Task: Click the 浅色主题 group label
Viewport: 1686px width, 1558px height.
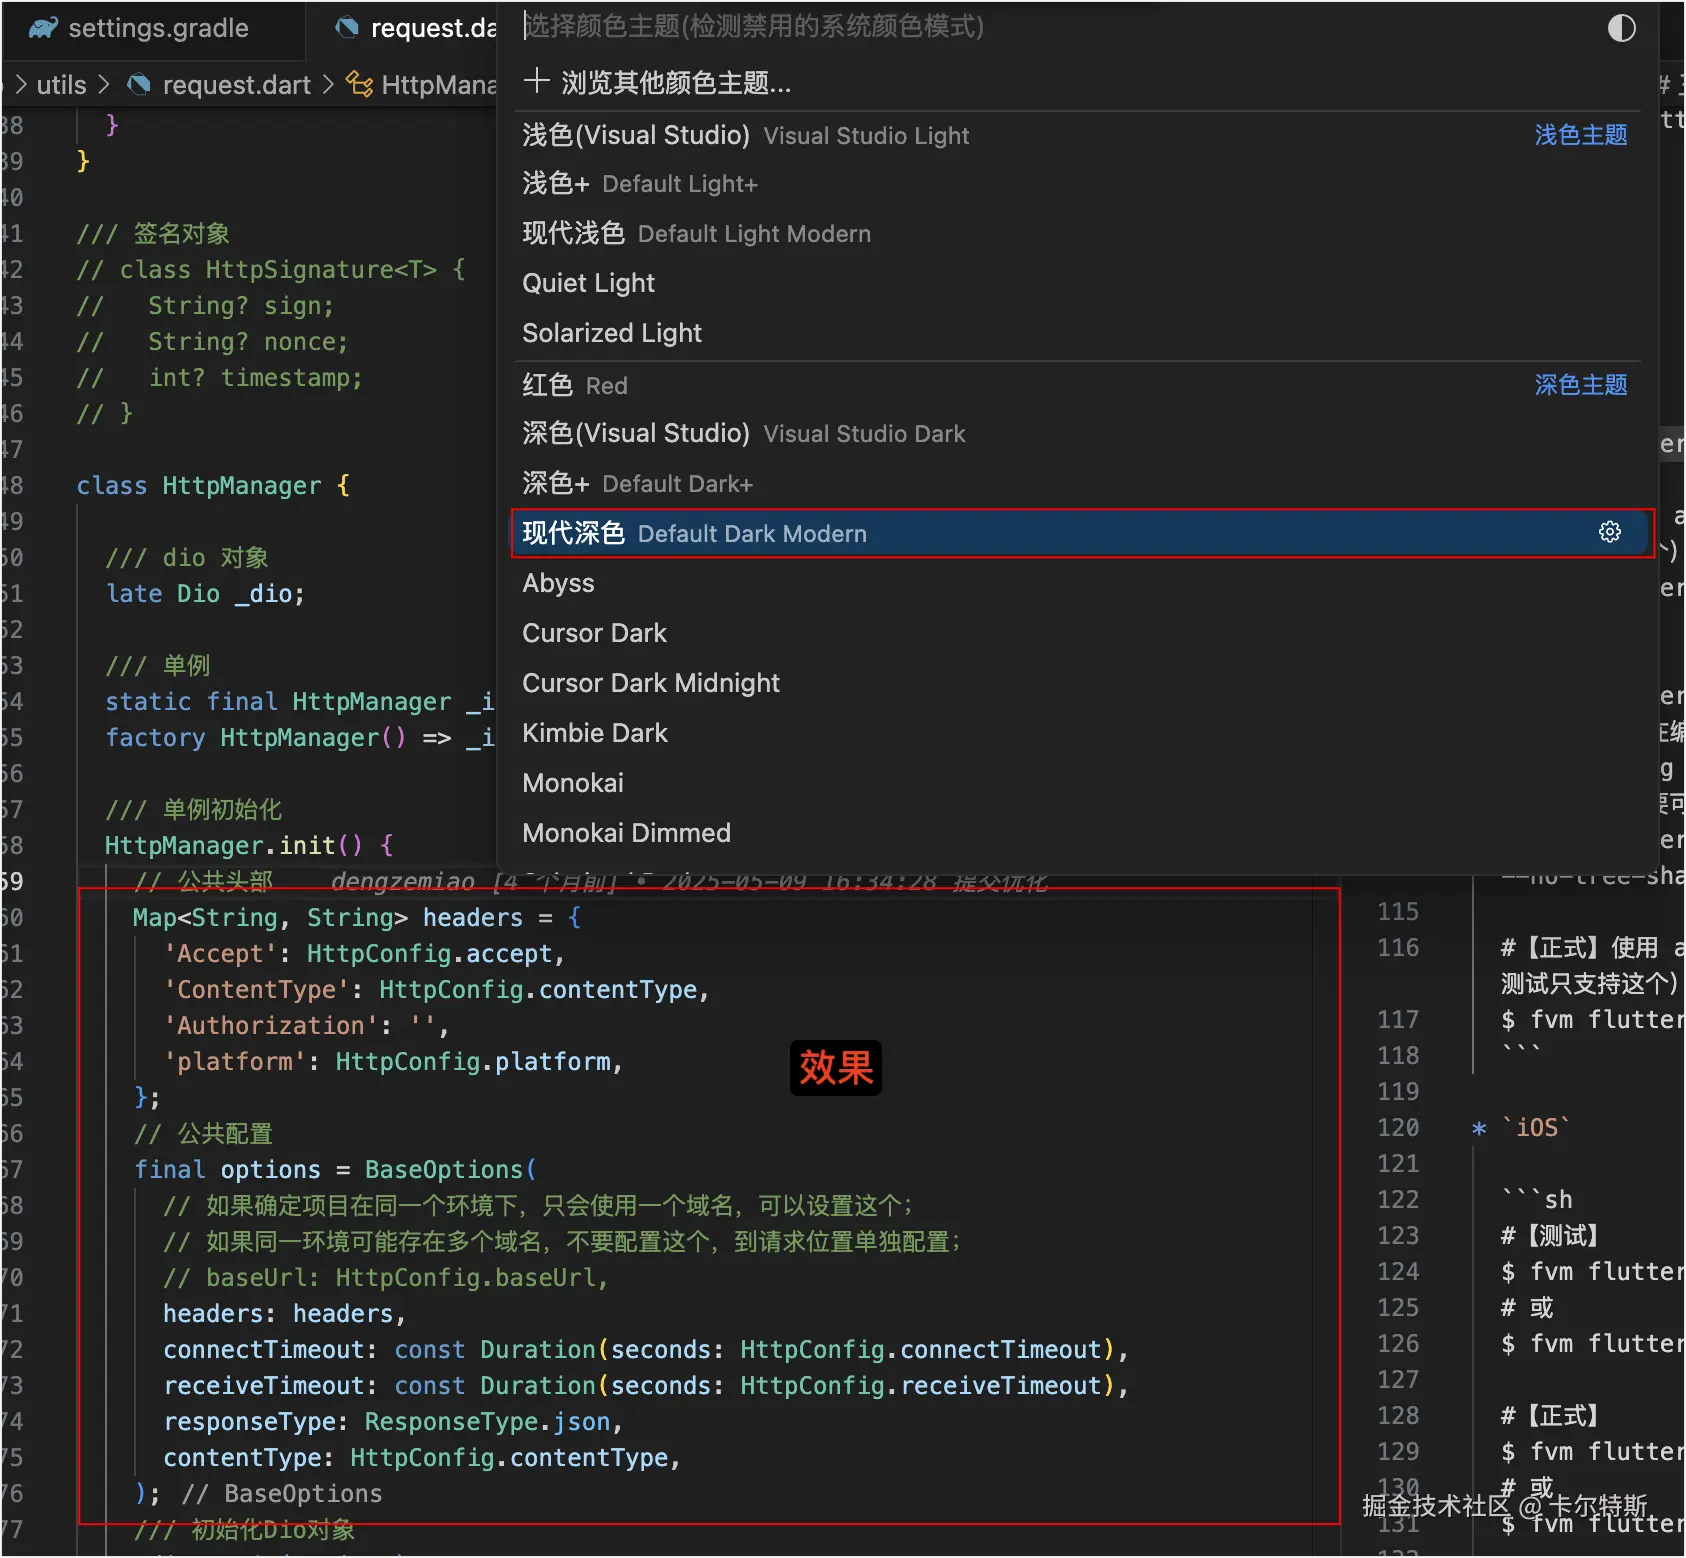Action: 1581,135
